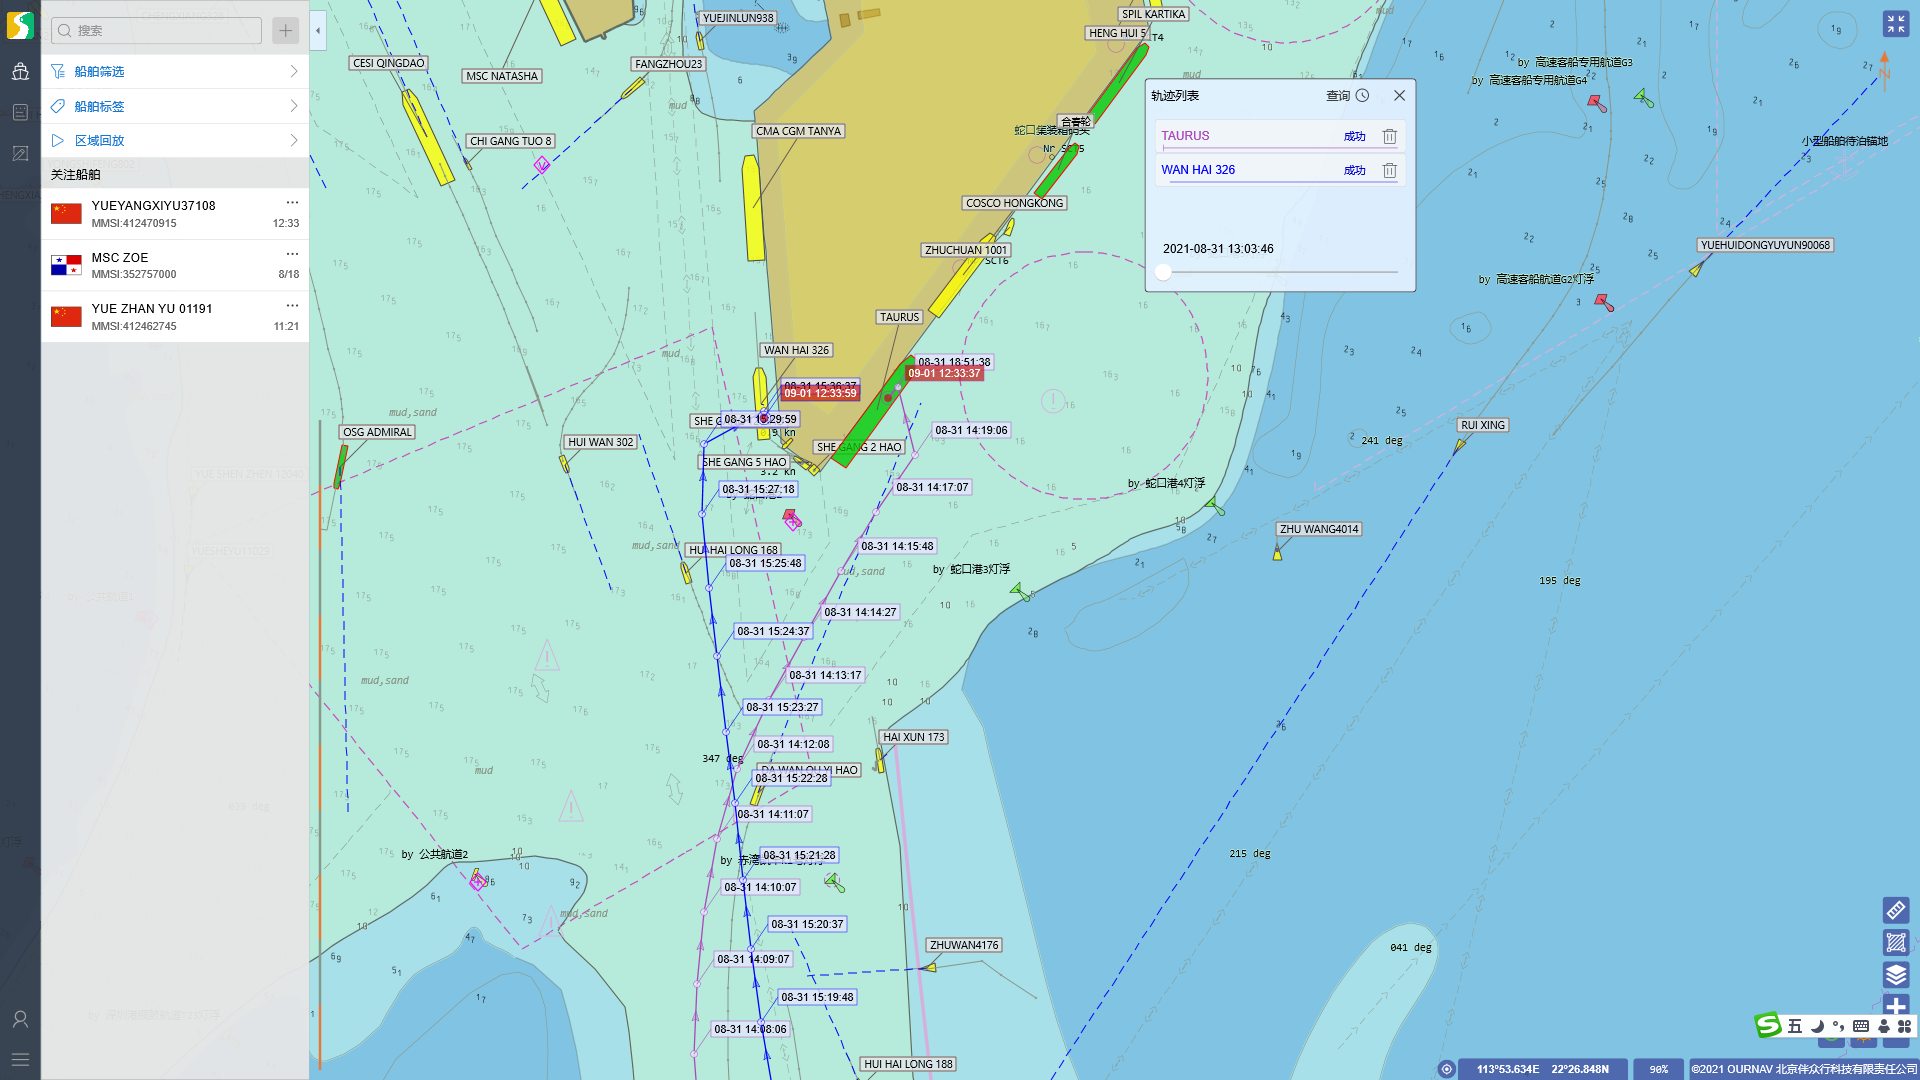Open user profile icon in sidebar
Image resolution: width=1920 pixels, height=1080 pixels.
(20, 1019)
